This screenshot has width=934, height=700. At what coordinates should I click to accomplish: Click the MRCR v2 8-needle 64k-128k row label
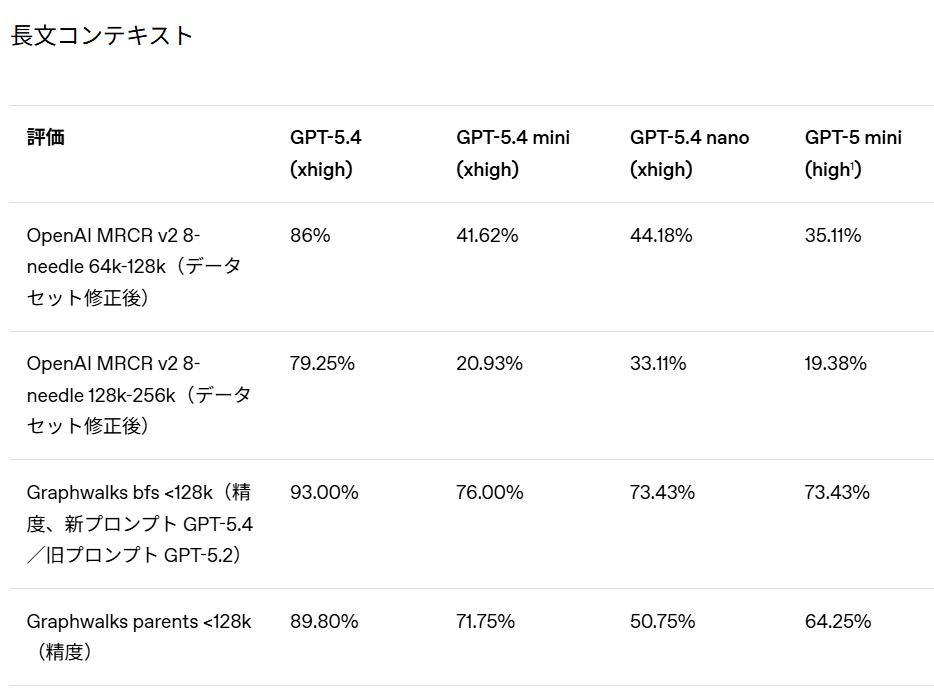[134, 267]
